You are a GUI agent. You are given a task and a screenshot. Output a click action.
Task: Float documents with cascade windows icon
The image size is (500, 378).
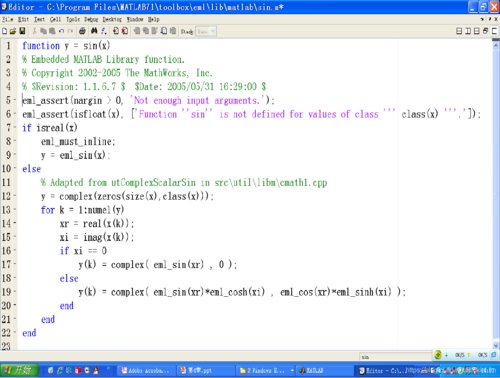tap(486, 31)
